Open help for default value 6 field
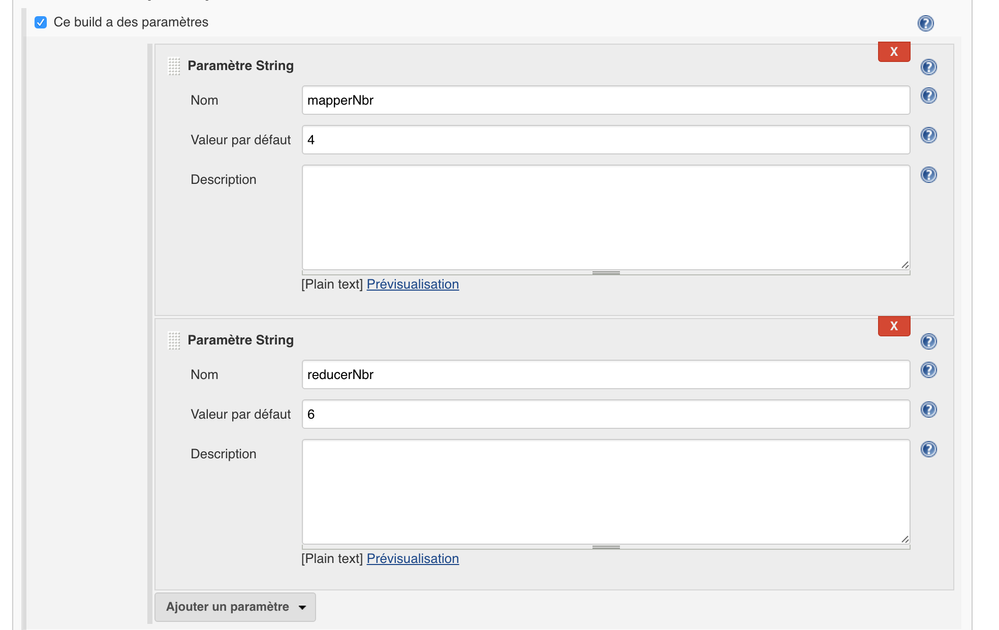 (x=928, y=410)
